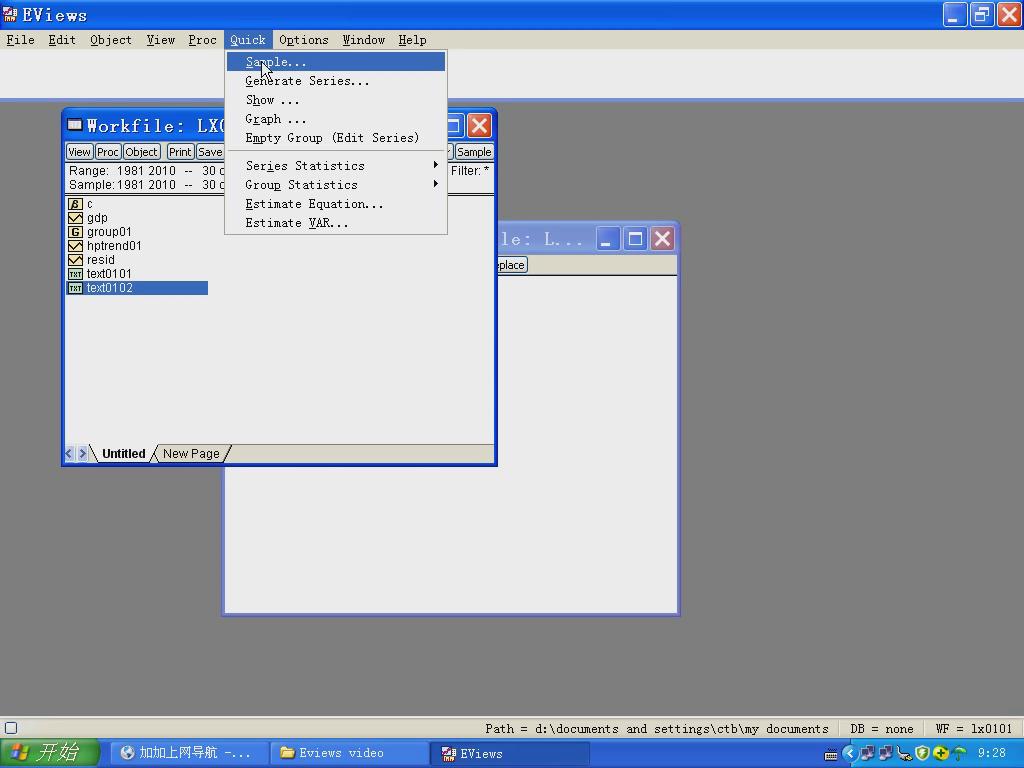1024x768 pixels.
Task: Click the WF = lx0101 status field
Action: click(x=974, y=729)
